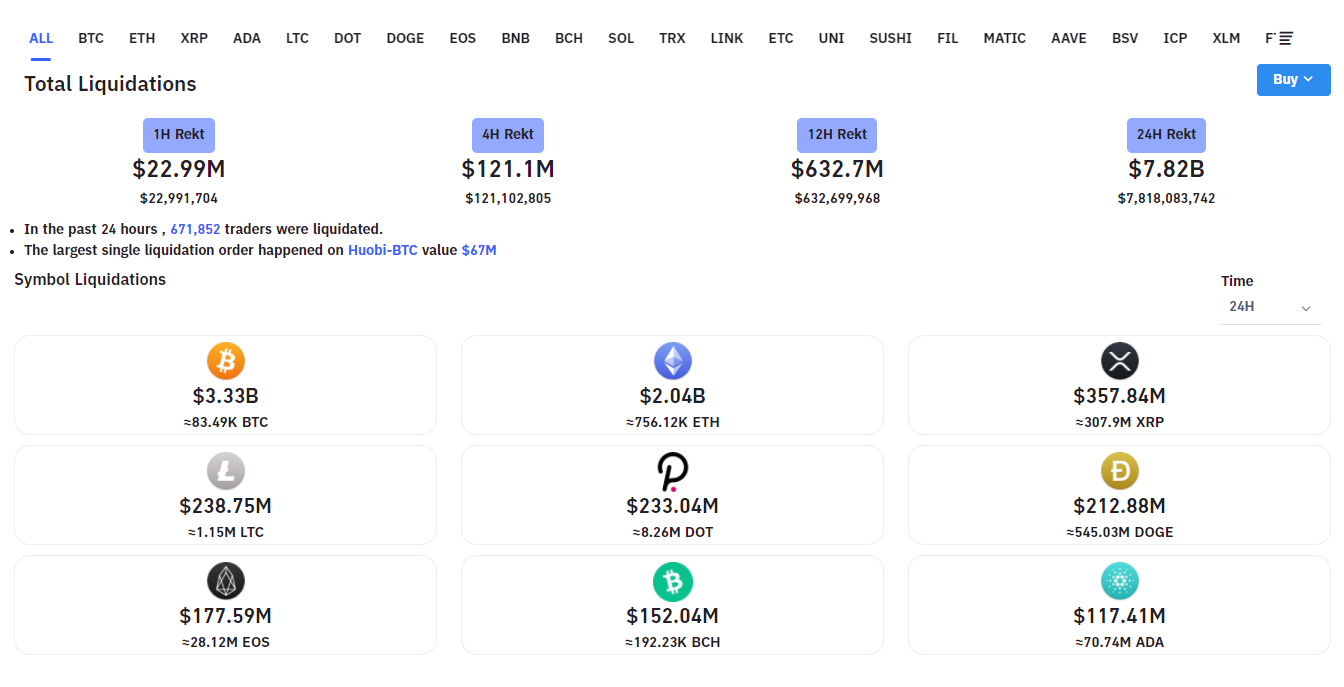Click the Dogecoin coin icon

click(x=1119, y=471)
